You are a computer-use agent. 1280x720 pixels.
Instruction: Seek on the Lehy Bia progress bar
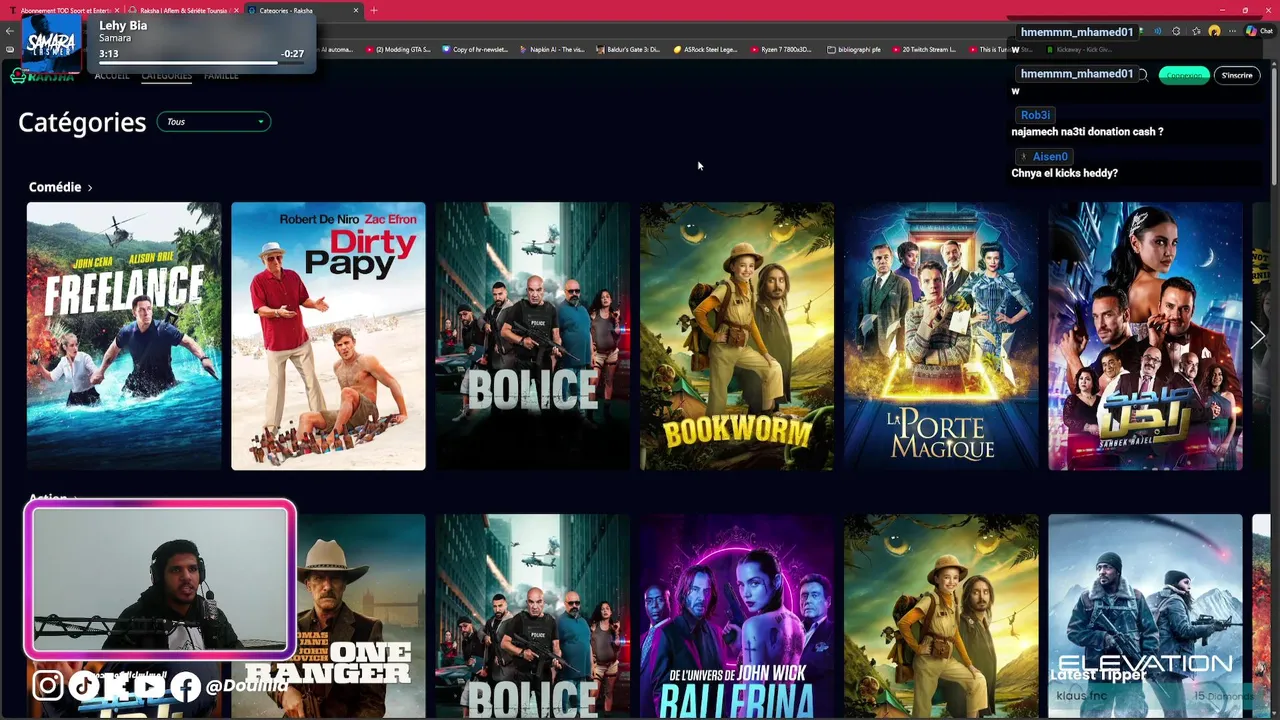pyautogui.click(x=201, y=63)
